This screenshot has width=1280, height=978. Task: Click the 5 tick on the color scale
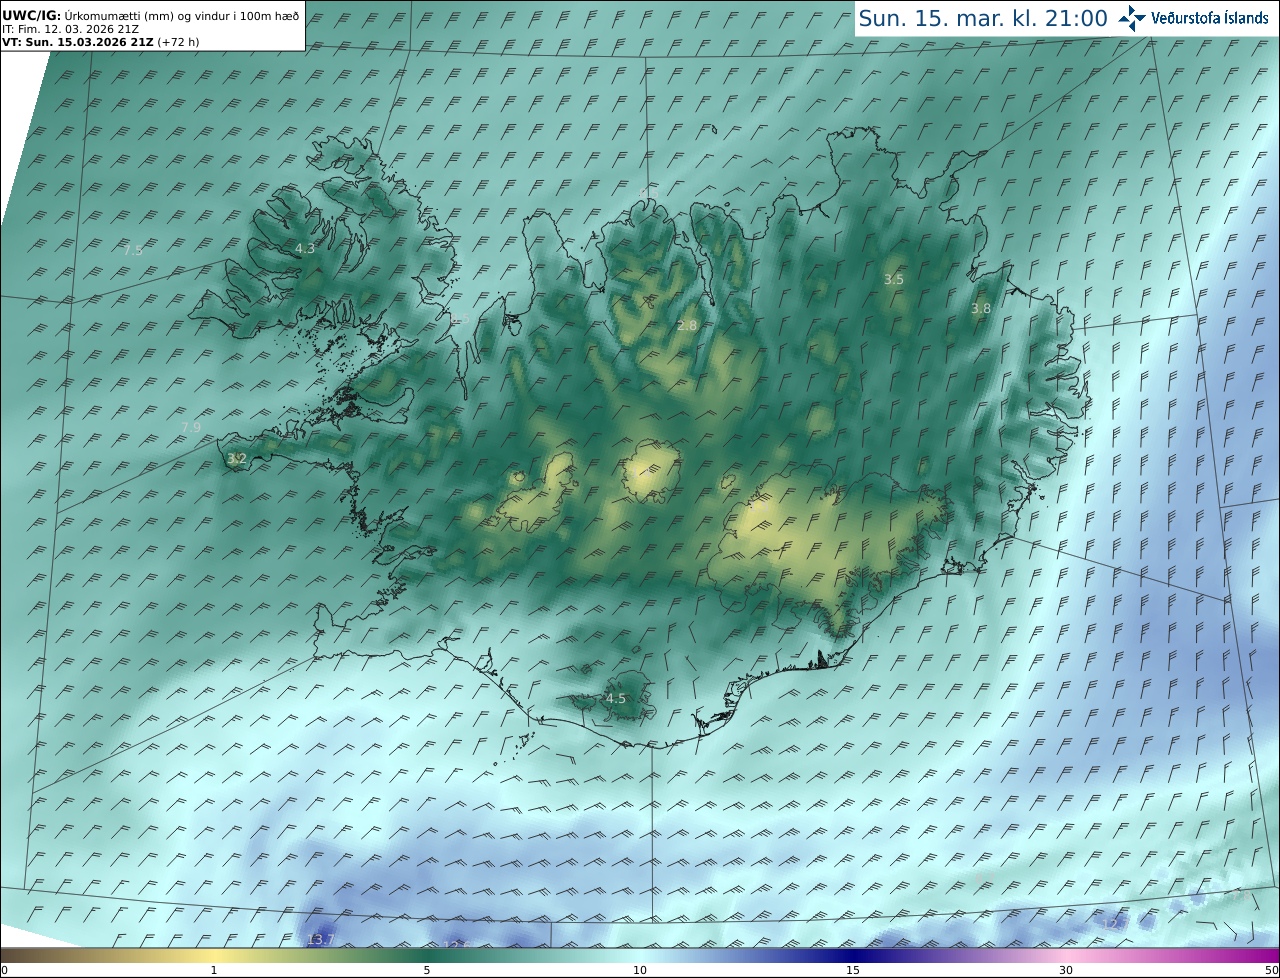tap(427, 970)
